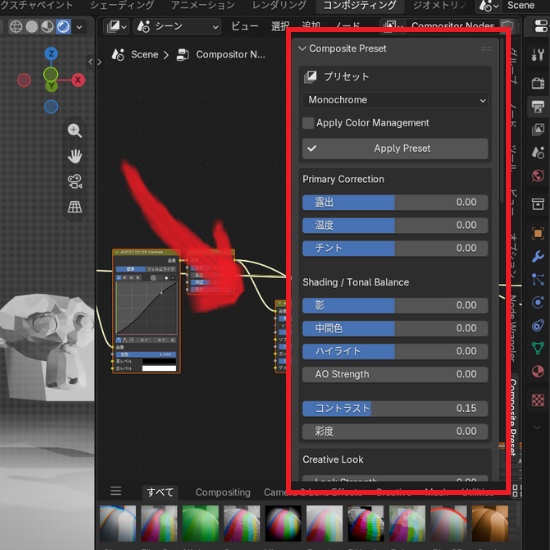Click the viewport zoom magnifier icon

tap(75, 131)
